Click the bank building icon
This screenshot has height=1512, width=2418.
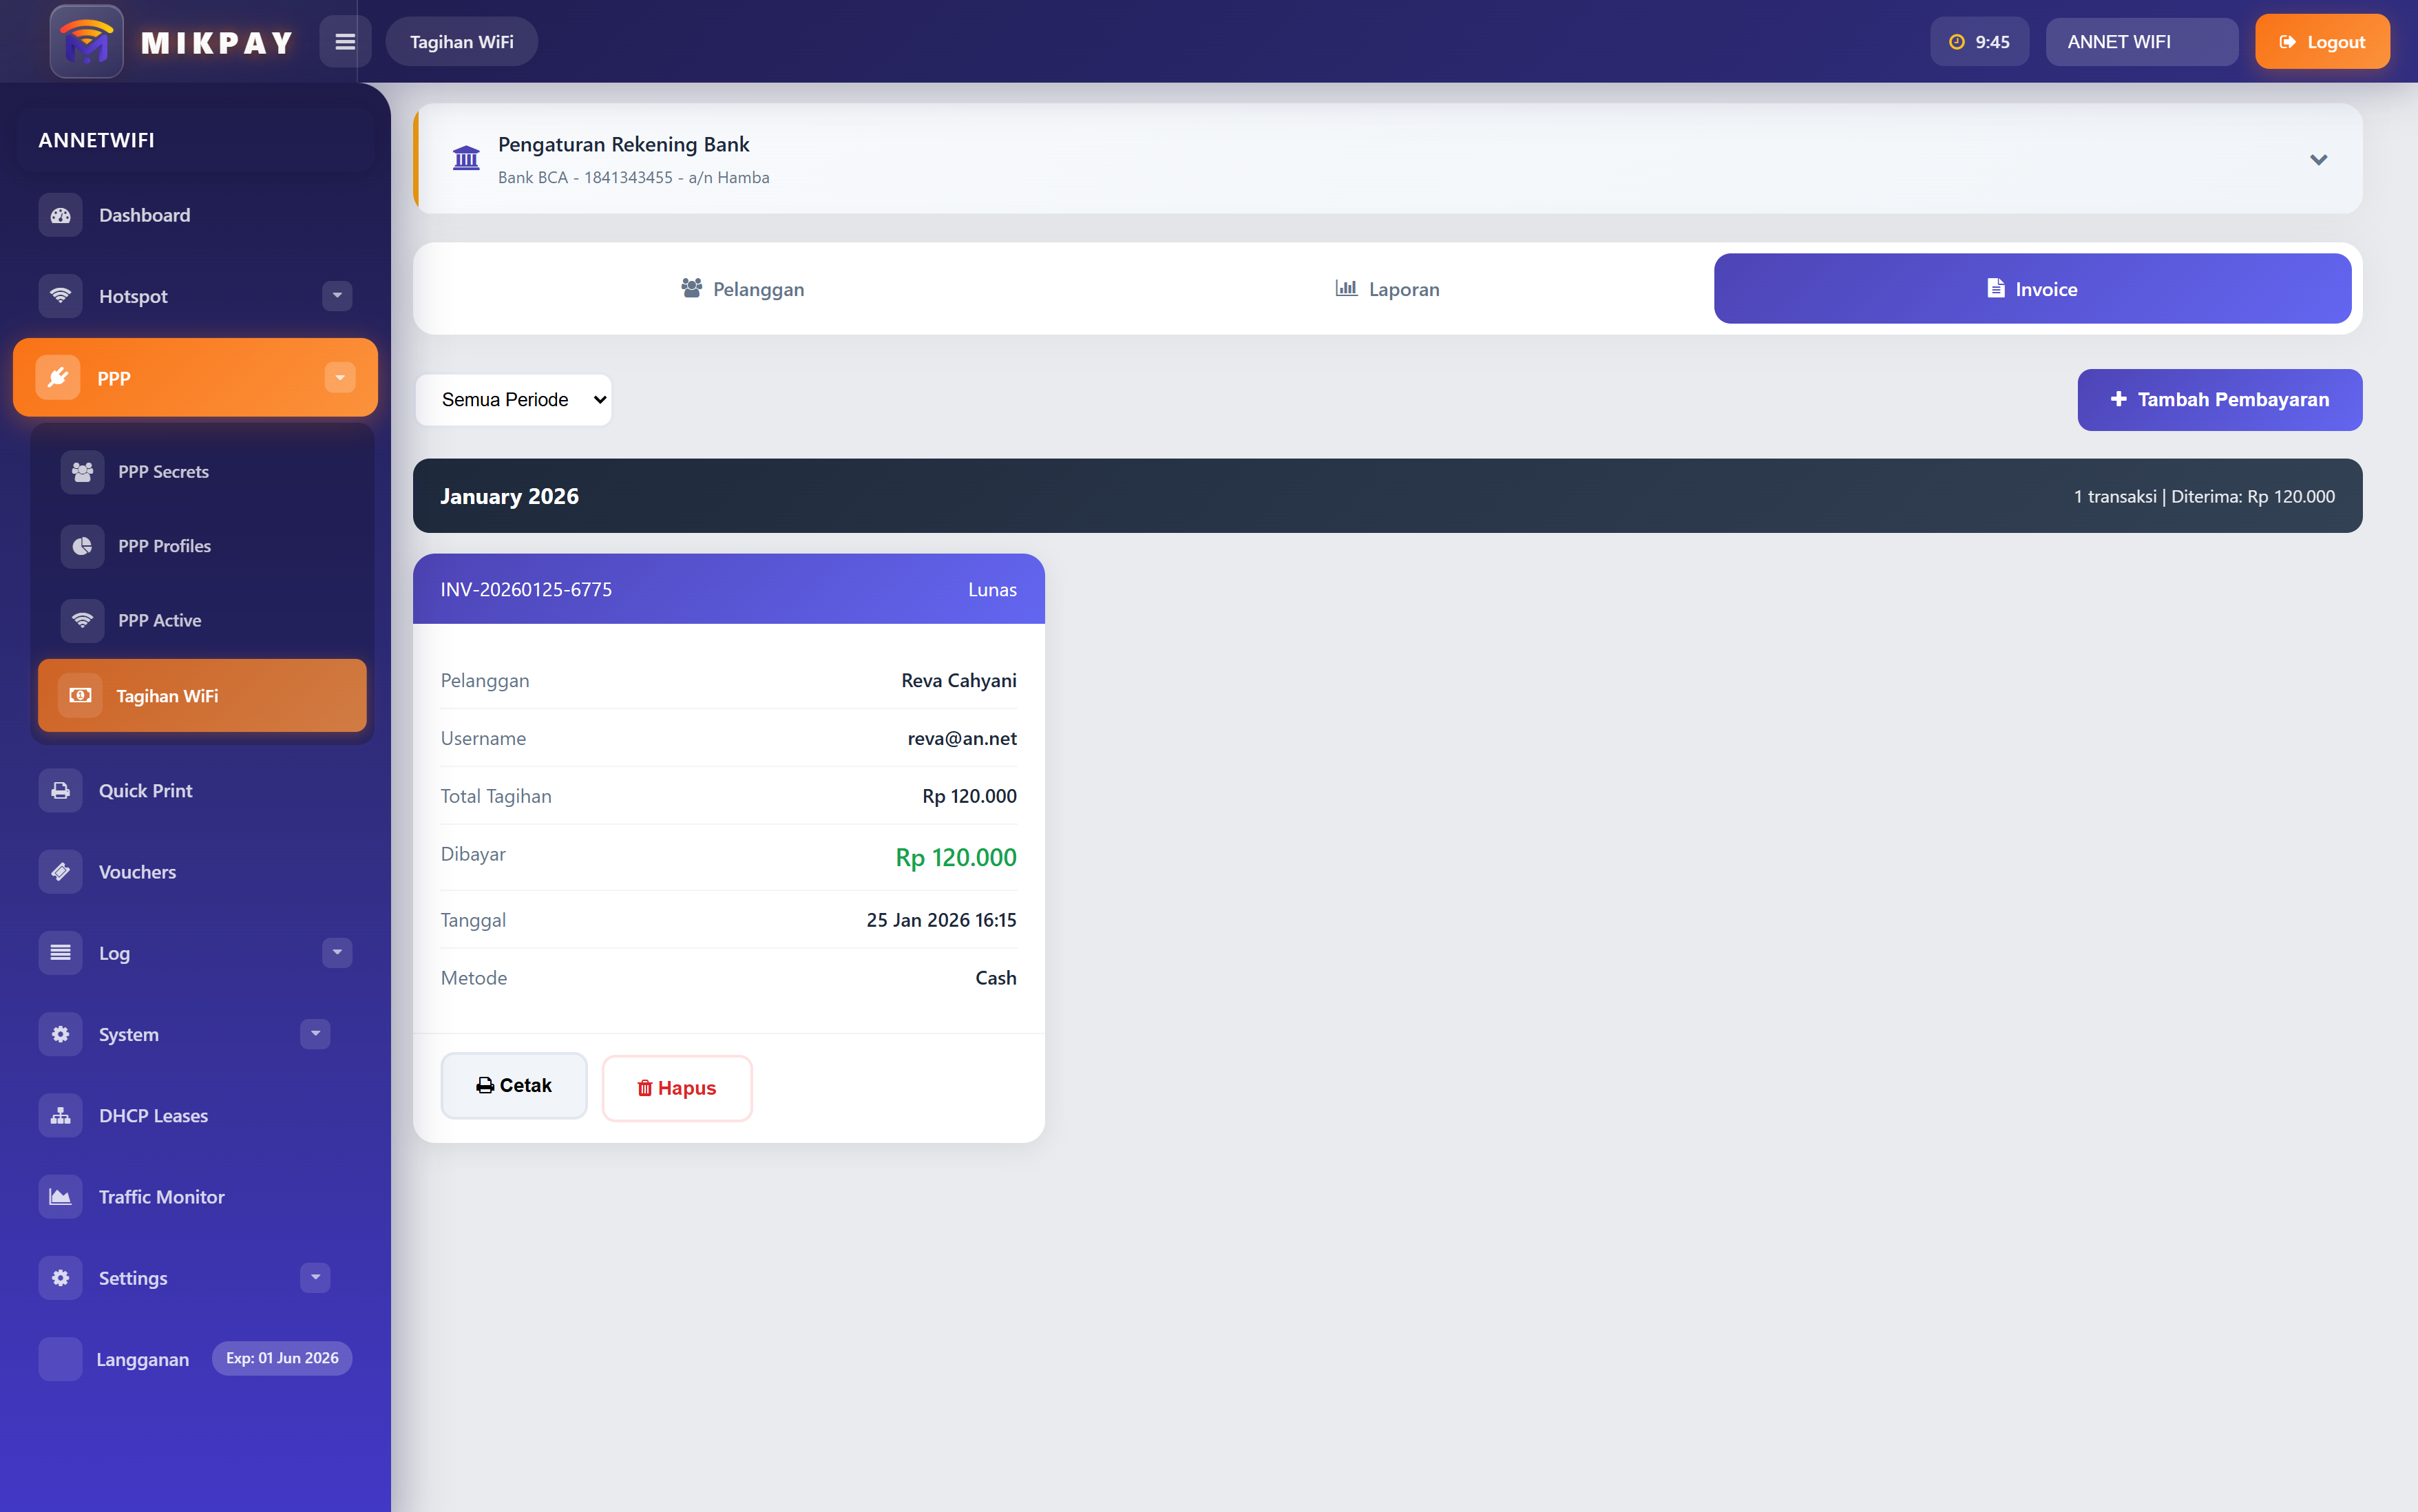(x=466, y=158)
